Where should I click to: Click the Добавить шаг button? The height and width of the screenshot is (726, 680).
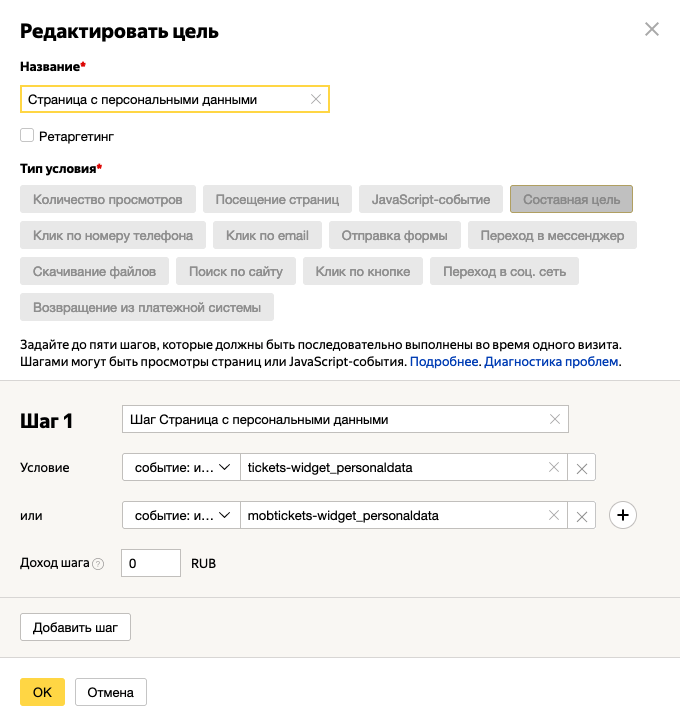[x=75, y=628]
